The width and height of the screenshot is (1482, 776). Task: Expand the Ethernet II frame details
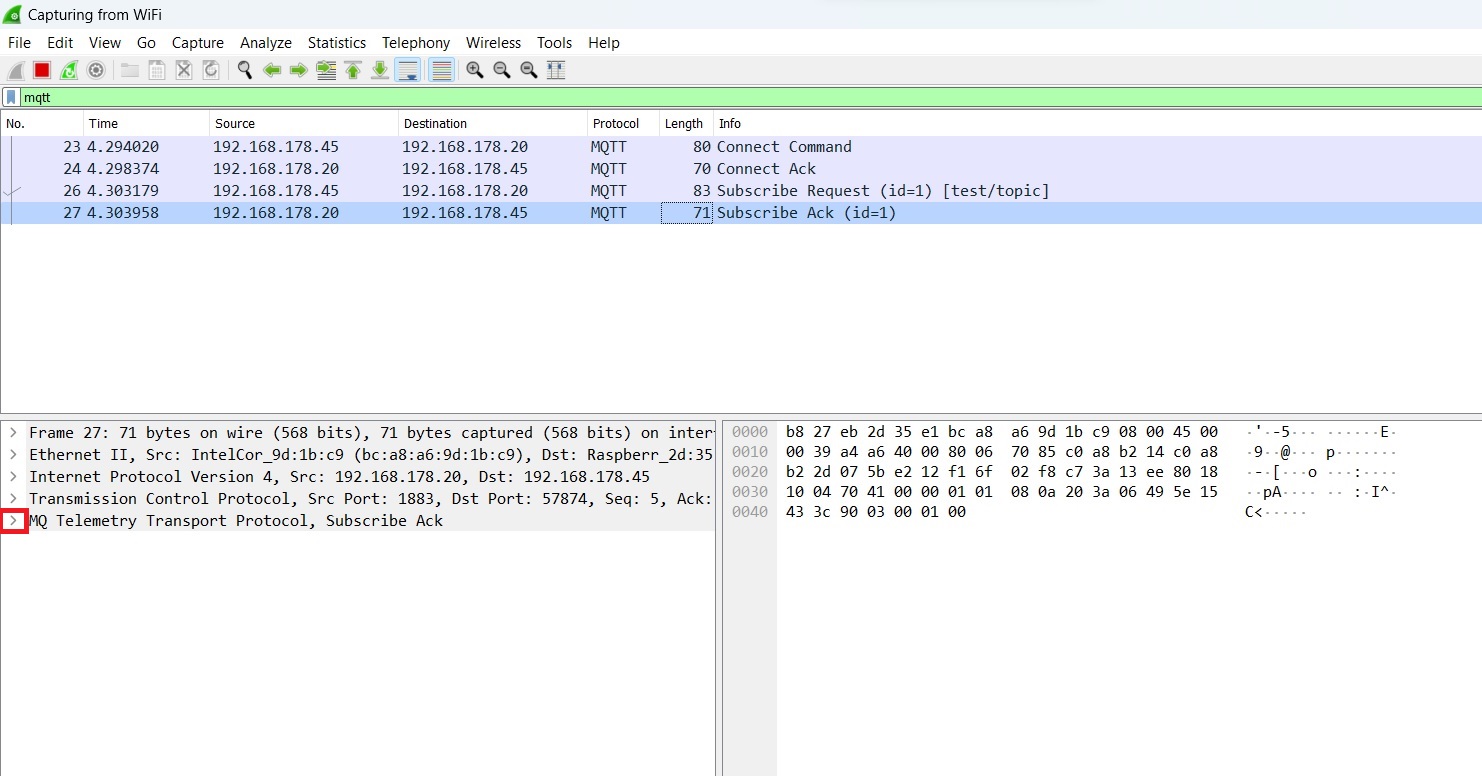[x=14, y=454]
